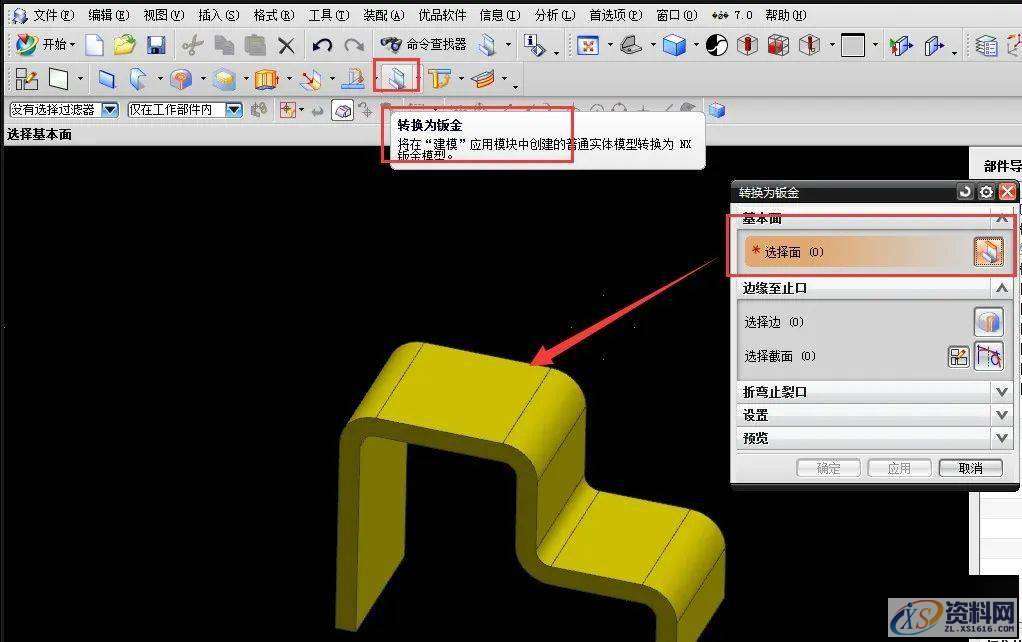This screenshot has height=642, width=1022.
Task: Expand the 预览 section
Action: click(x=1002, y=438)
